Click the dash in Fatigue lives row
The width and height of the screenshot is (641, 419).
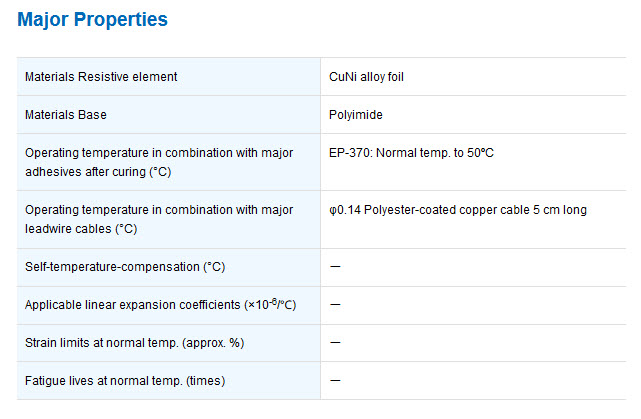(x=335, y=380)
